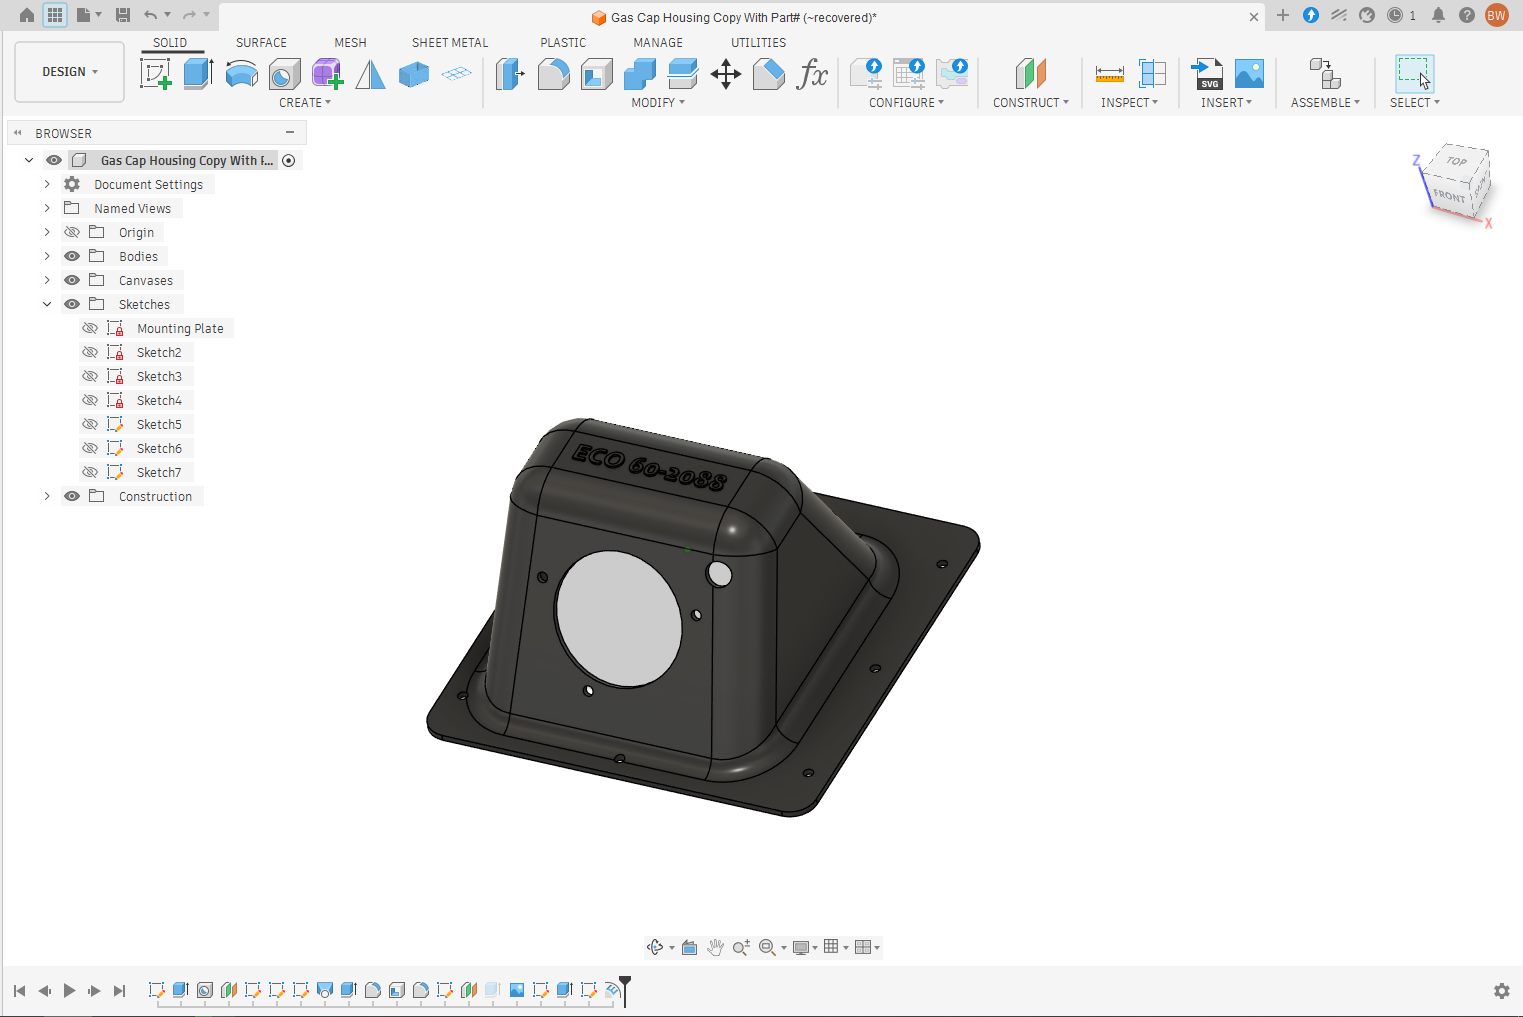
Task: Undo the last action
Action: (150, 15)
